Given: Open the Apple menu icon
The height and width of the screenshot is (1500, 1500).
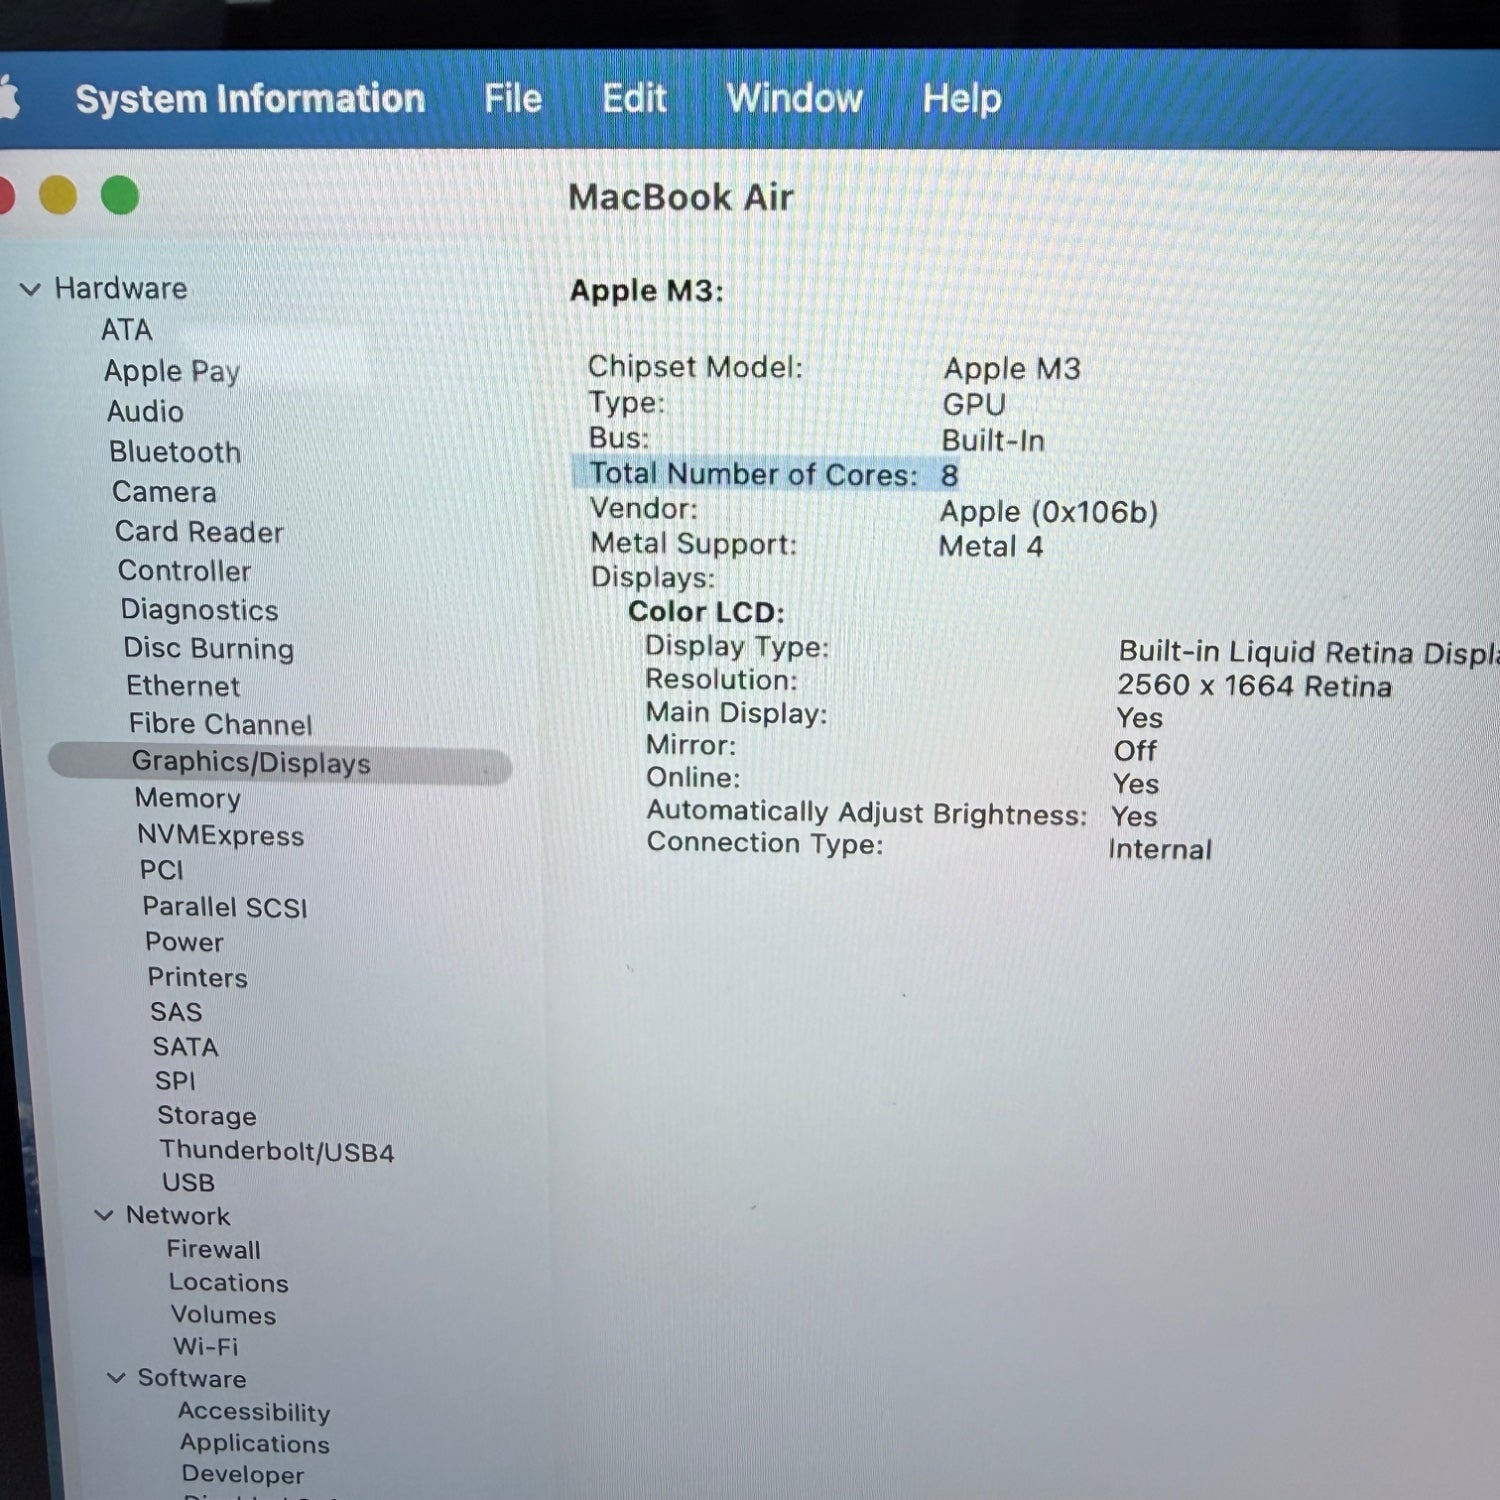Looking at the screenshot, I should click(8, 100).
